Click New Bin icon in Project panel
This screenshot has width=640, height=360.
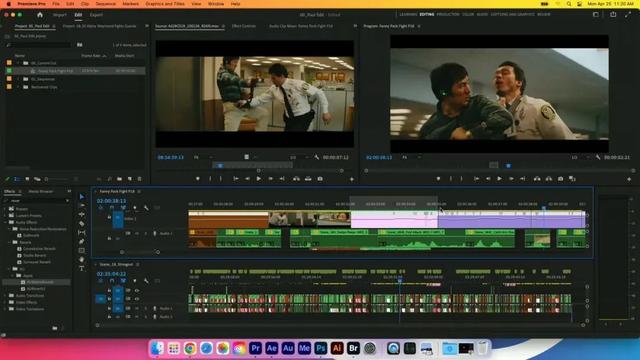point(119,179)
